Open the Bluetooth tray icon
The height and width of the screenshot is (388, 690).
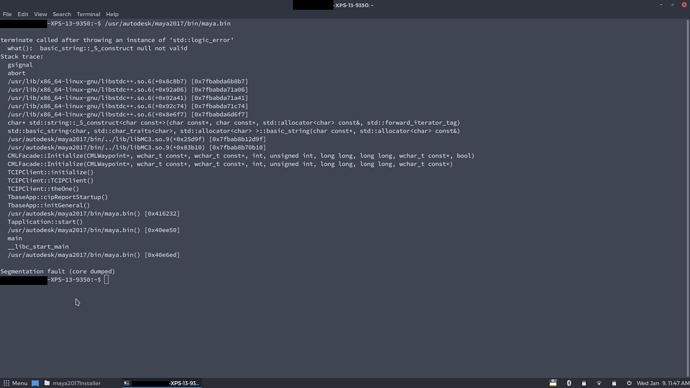point(569,383)
